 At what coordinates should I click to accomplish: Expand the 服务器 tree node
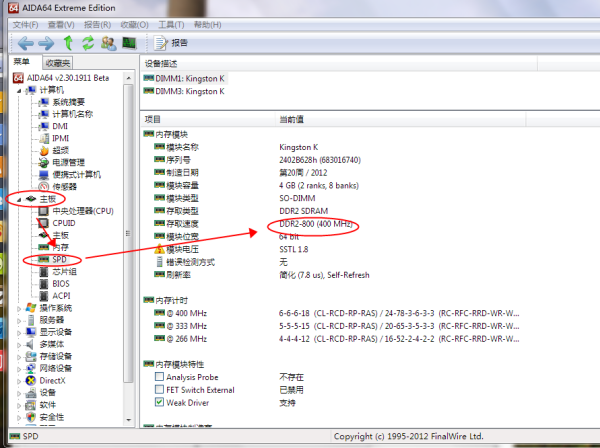click(19, 321)
